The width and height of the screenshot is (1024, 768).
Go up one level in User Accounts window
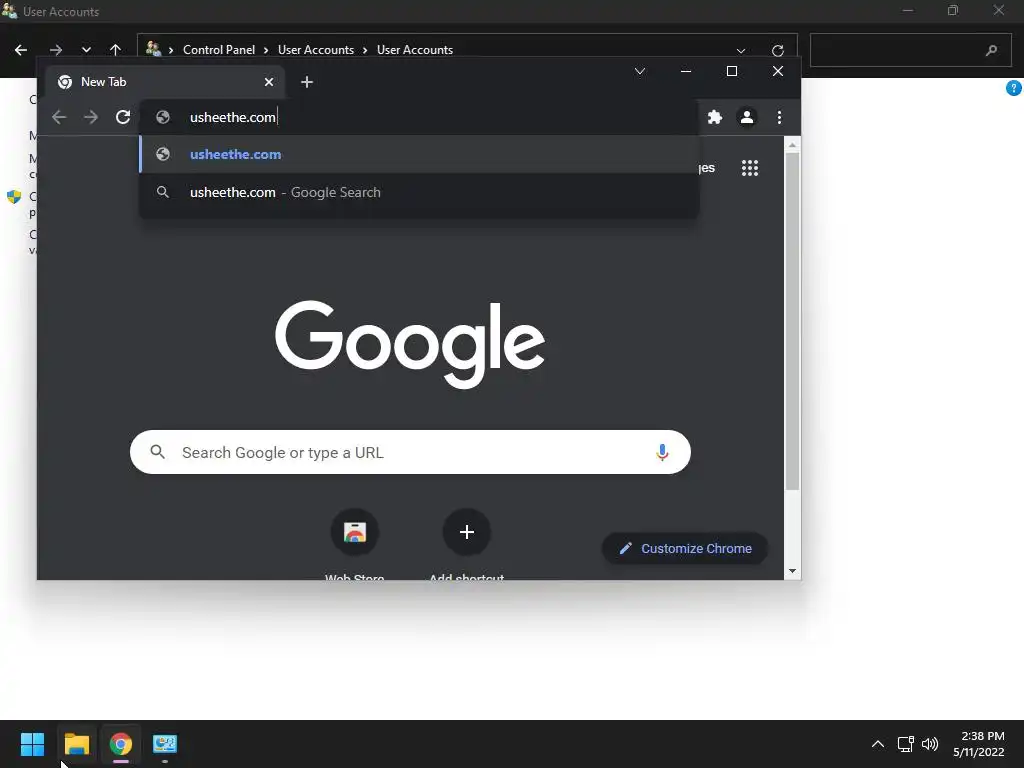click(x=116, y=50)
